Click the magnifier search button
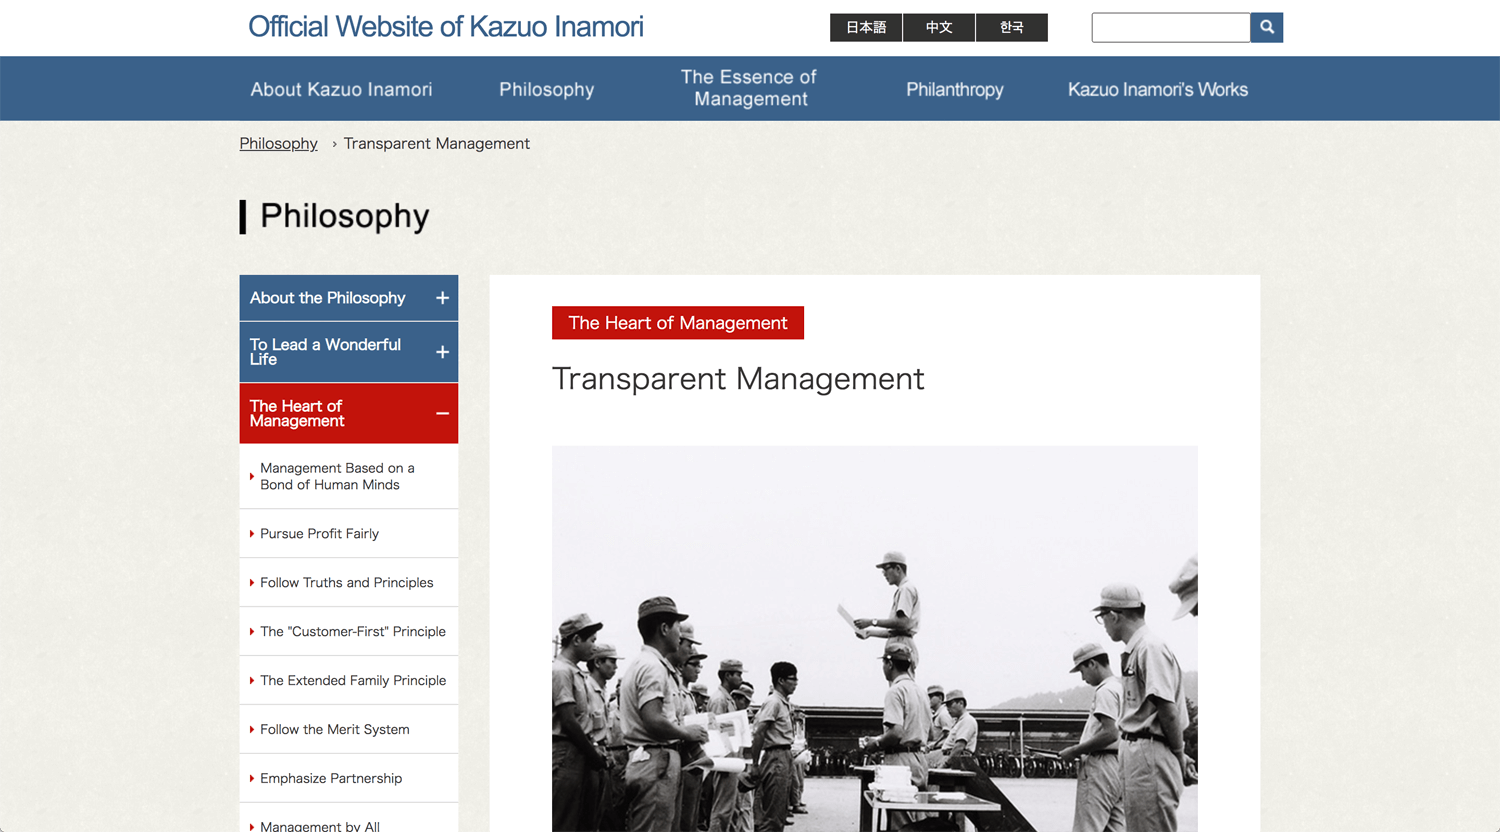Viewport: 1500px width, 832px height. pos(1266,27)
